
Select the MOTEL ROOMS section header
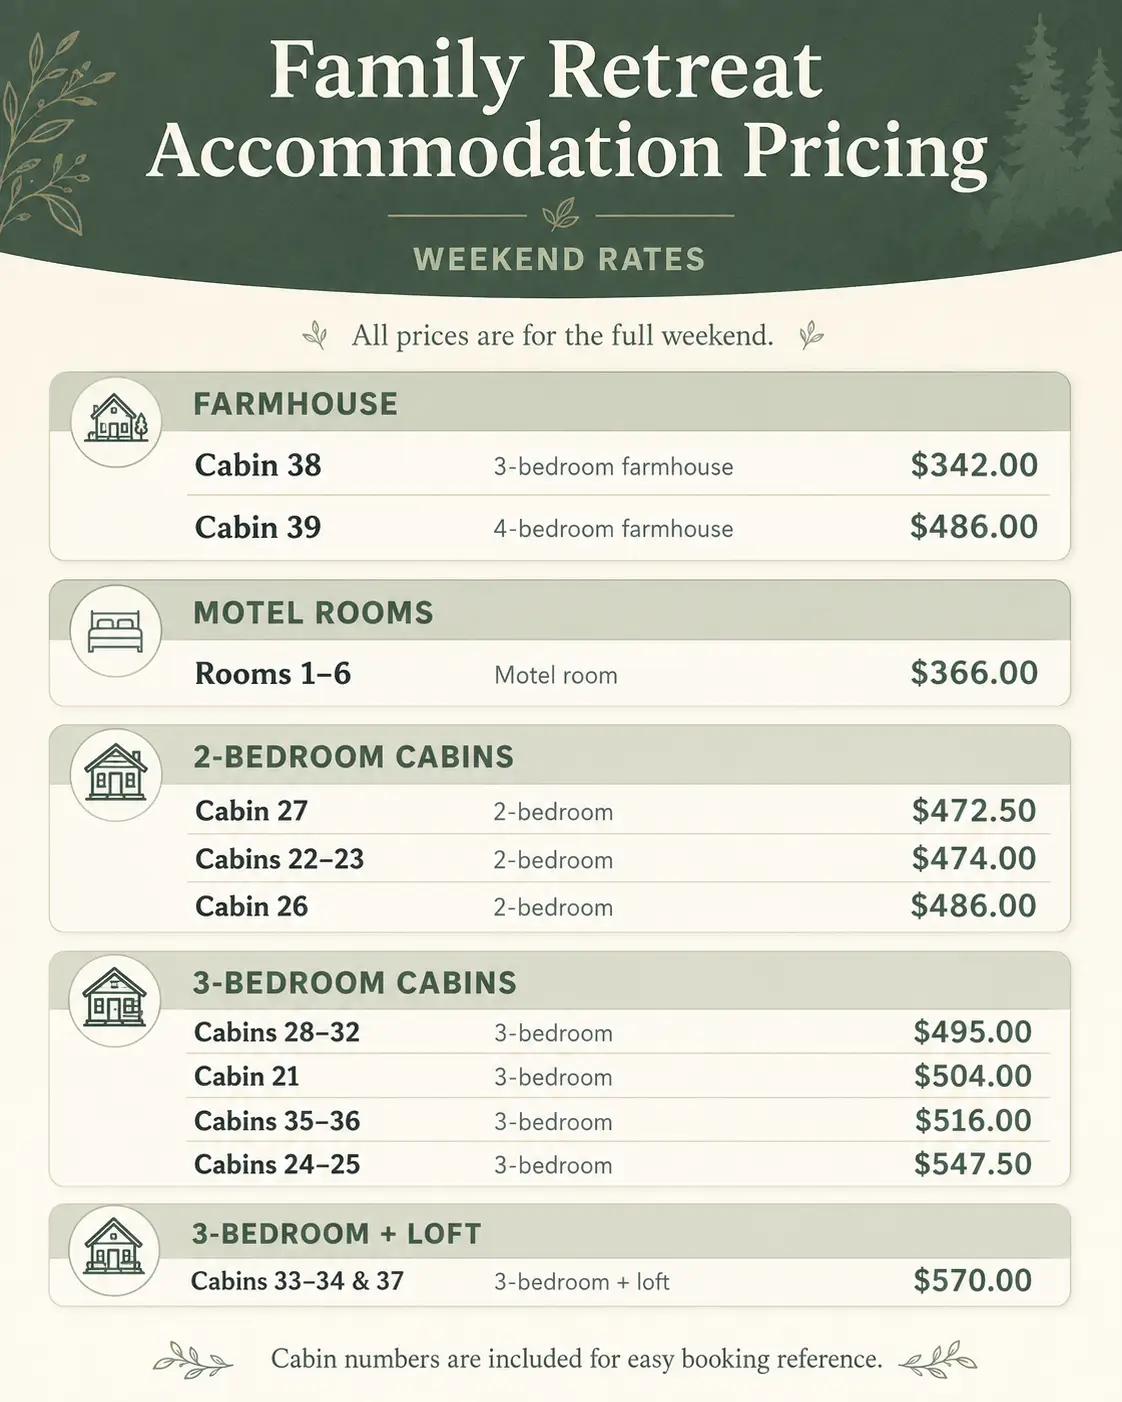(313, 613)
